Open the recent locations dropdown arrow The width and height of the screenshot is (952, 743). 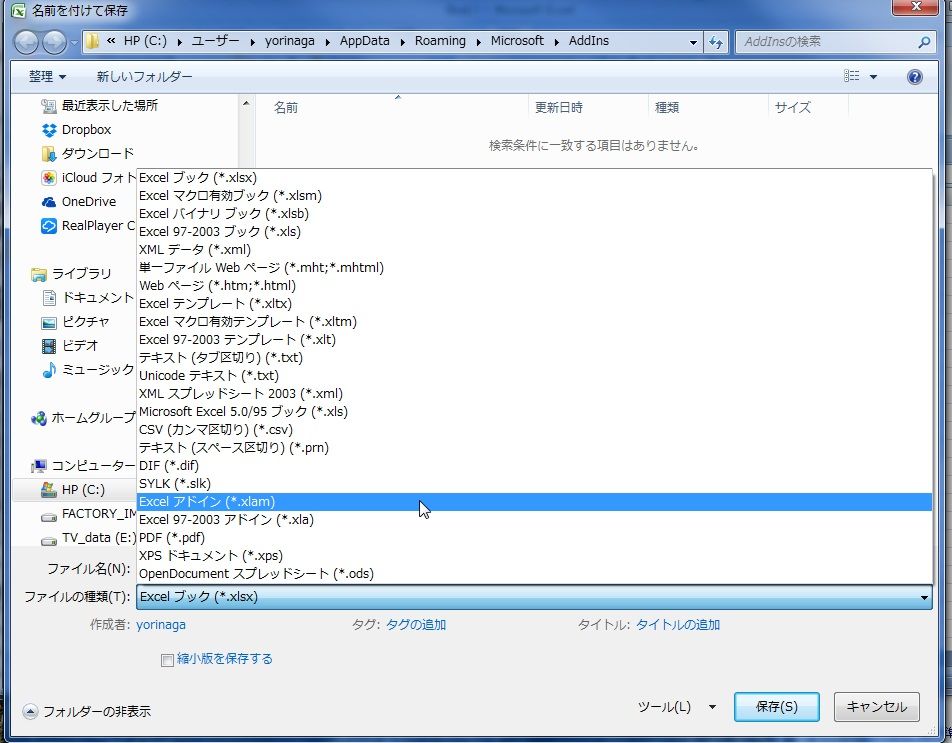(x=74, y=42)
